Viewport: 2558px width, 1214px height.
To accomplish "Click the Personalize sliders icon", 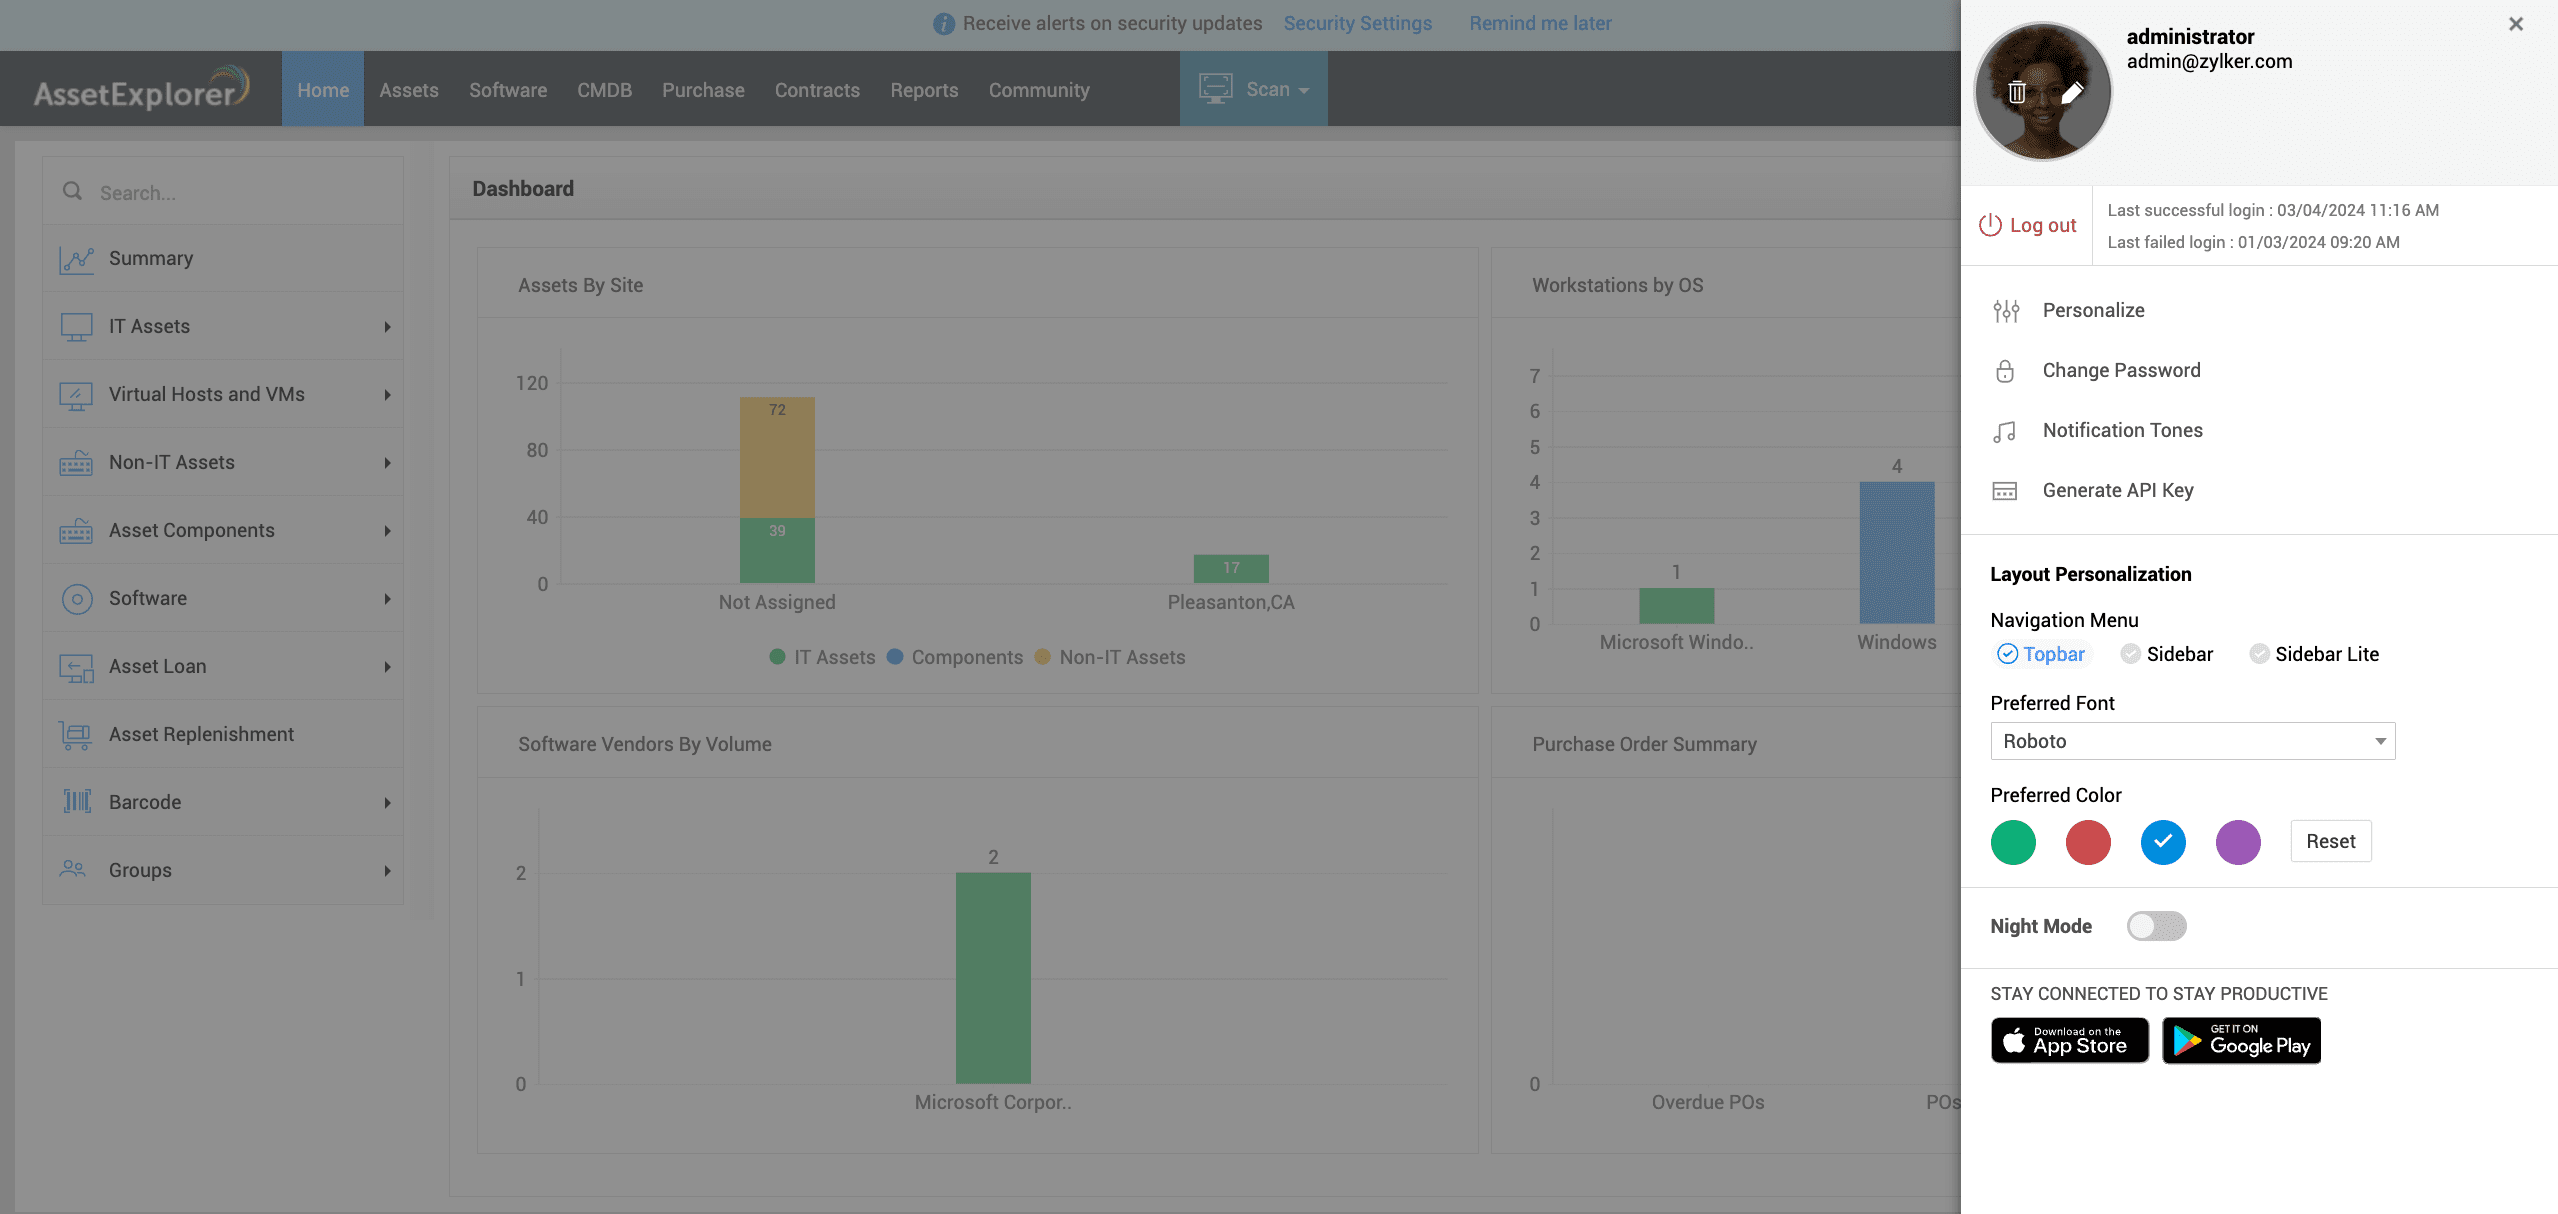I will (2005, 311).
